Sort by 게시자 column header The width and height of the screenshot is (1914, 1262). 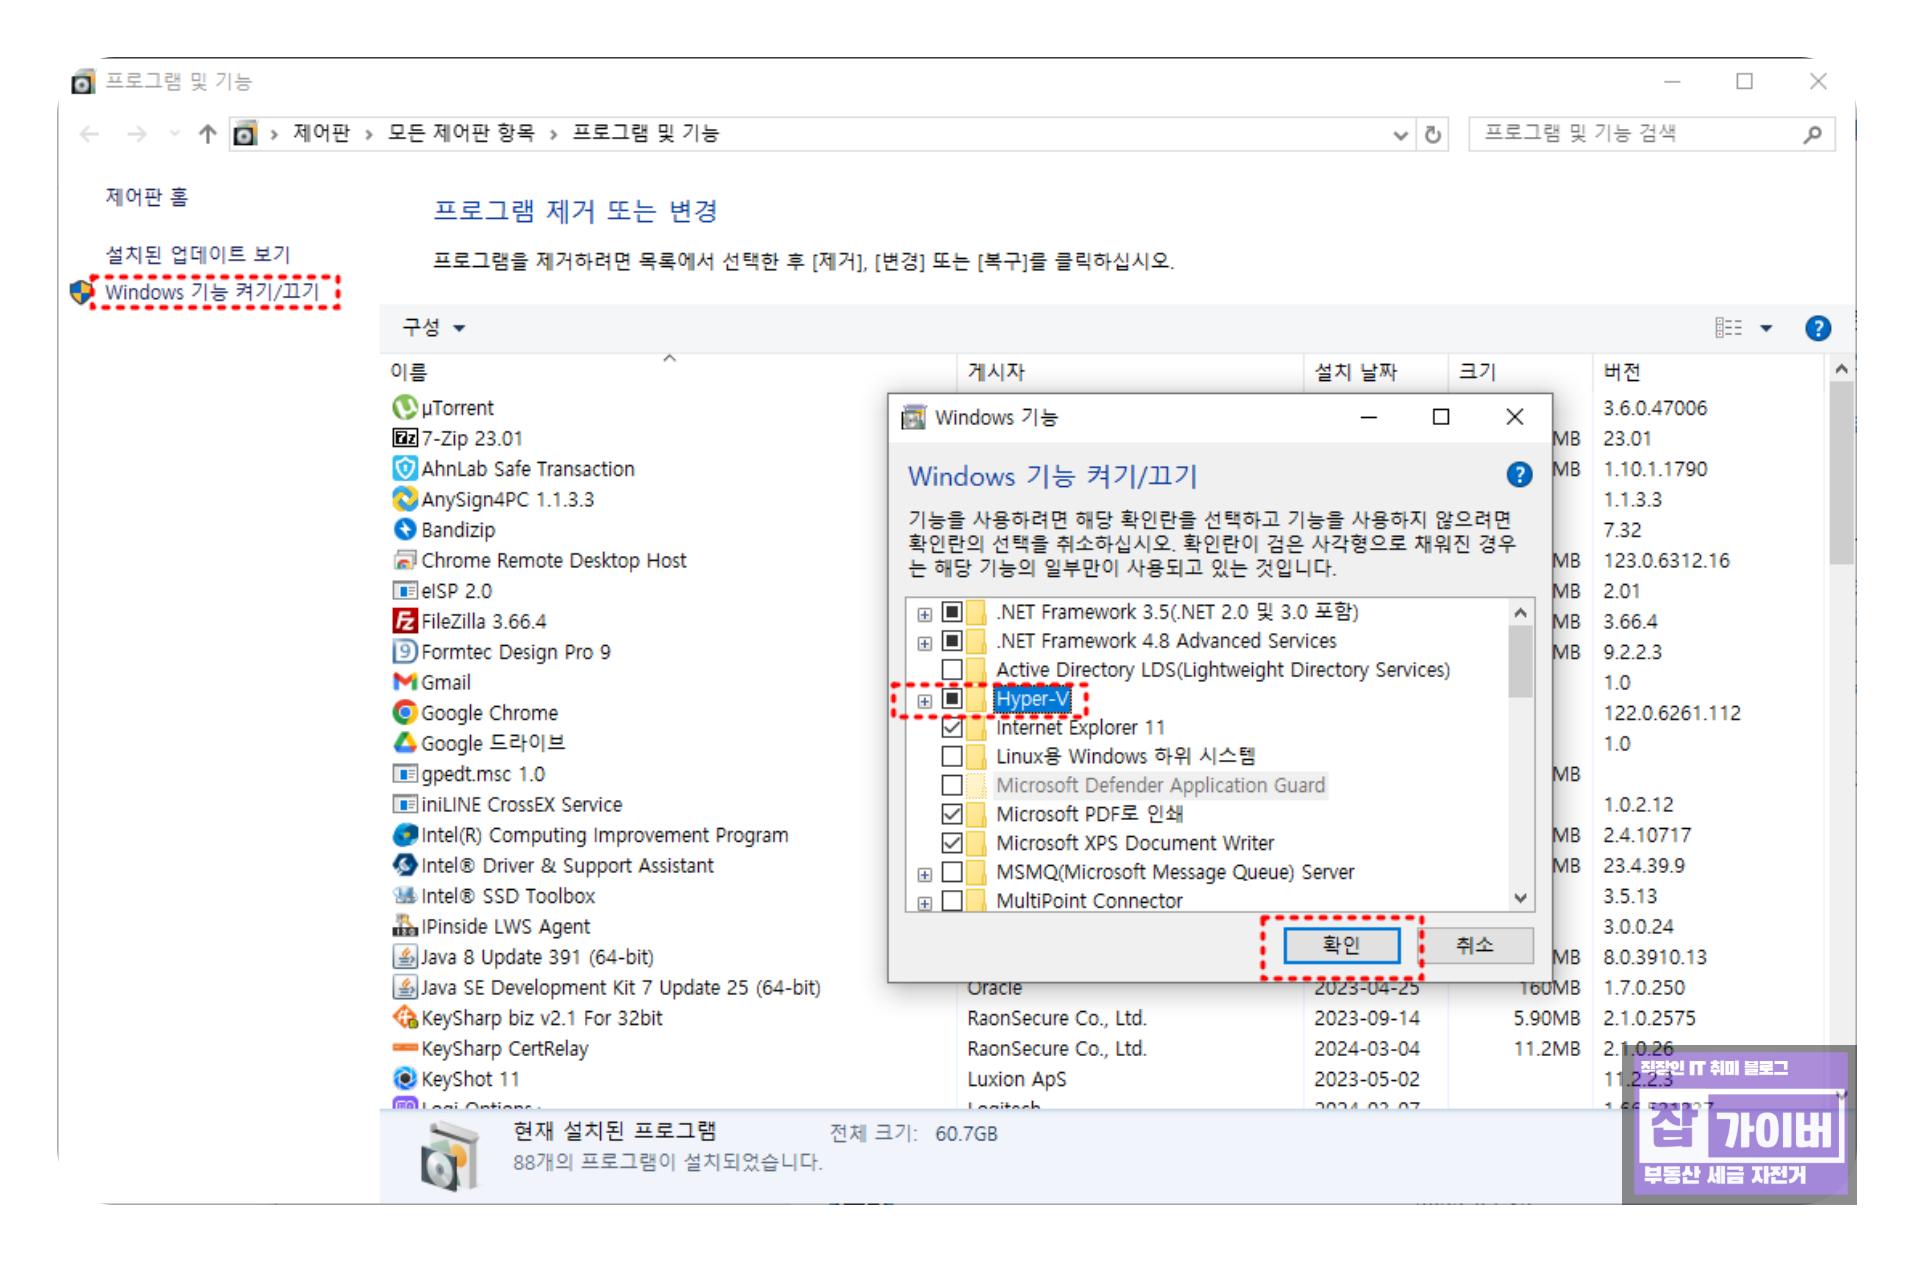click(1130, 372)
